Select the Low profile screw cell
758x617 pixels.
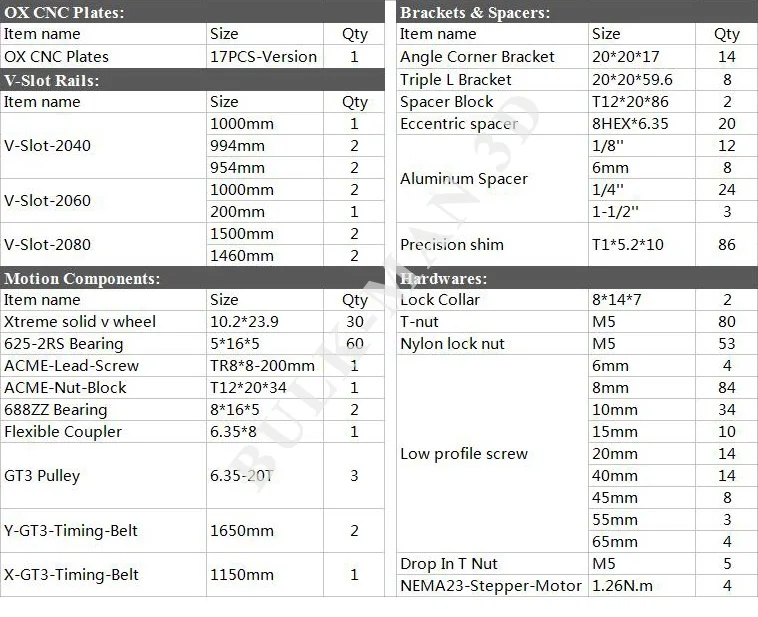pos(492,454)
